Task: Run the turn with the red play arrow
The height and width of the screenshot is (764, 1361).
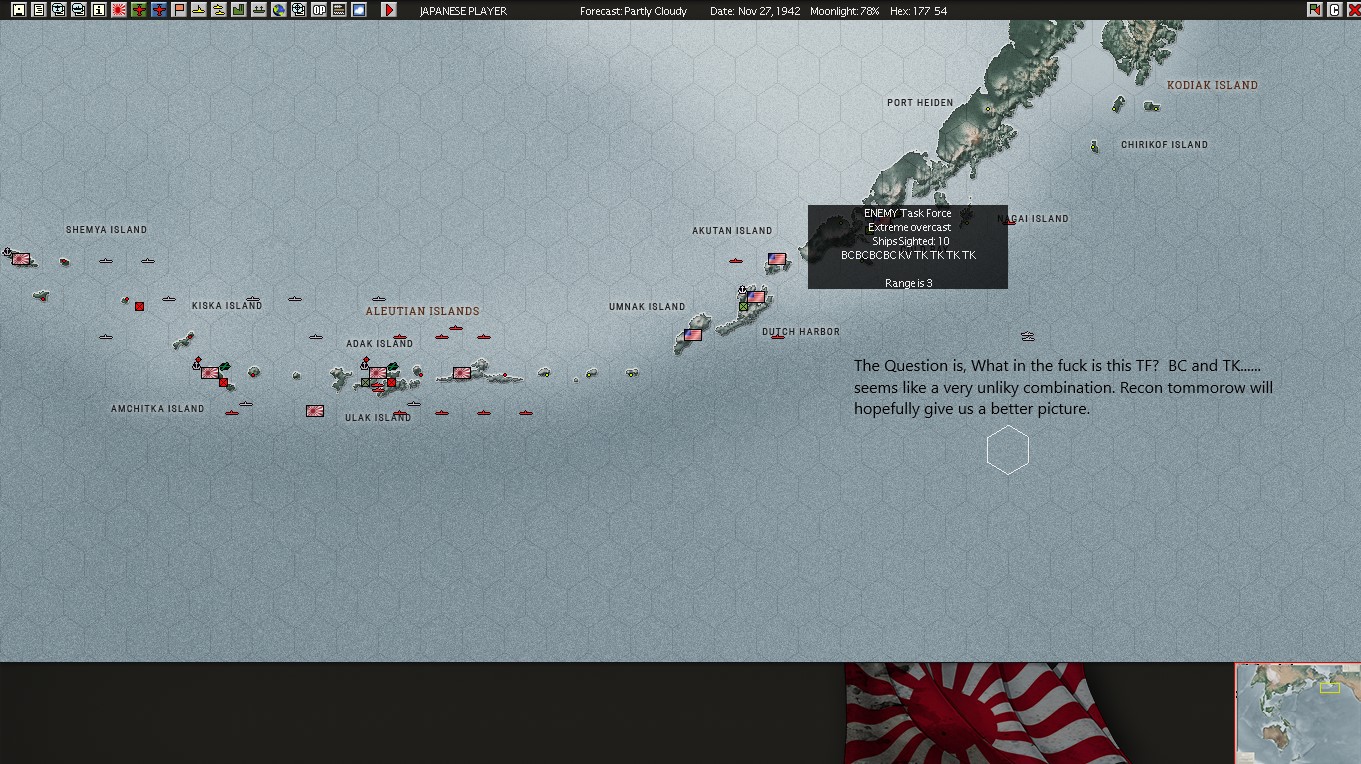Action: pyautogui.click(x=389, y=11)
